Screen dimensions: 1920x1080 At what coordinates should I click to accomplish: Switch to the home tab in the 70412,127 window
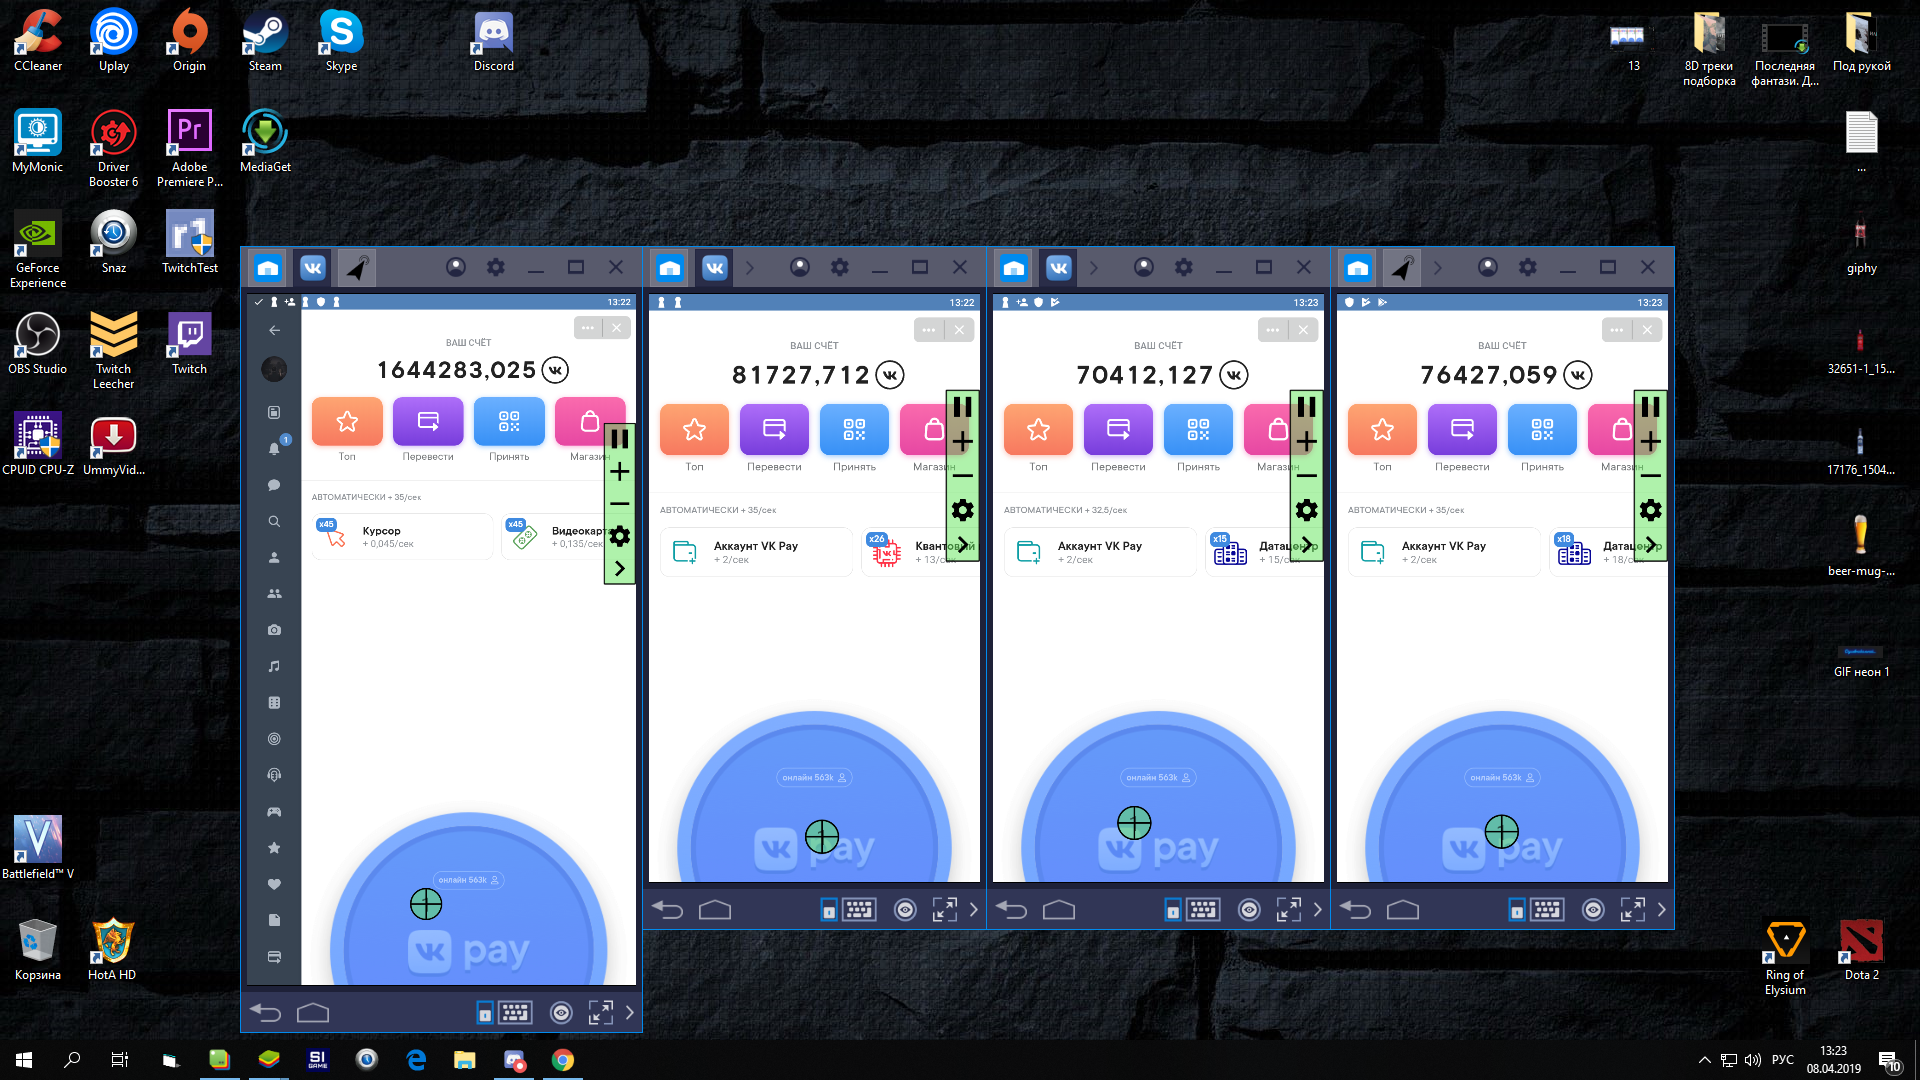[x=1014, y=268]
